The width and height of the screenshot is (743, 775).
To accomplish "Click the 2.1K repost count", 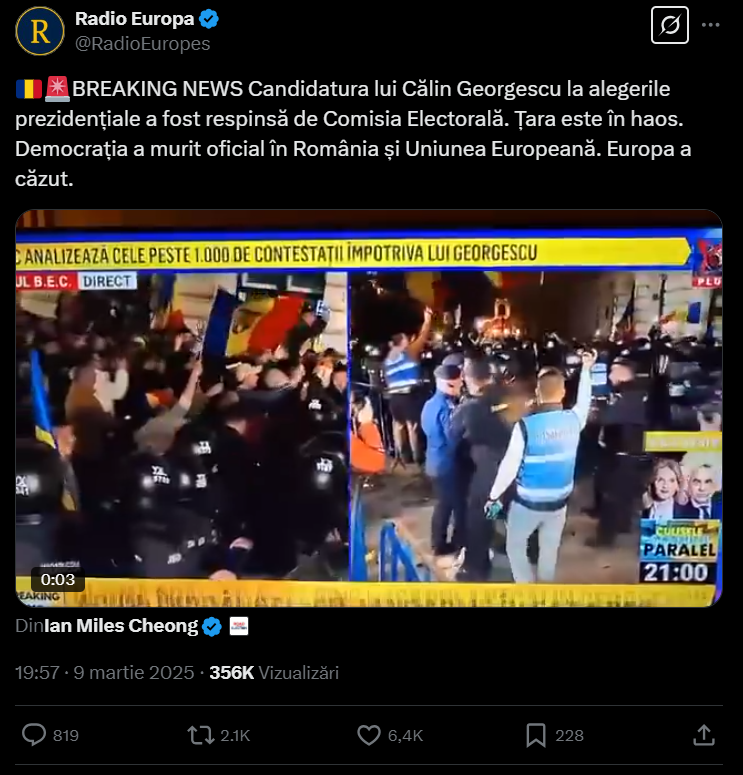I will [x=235, y=735].
